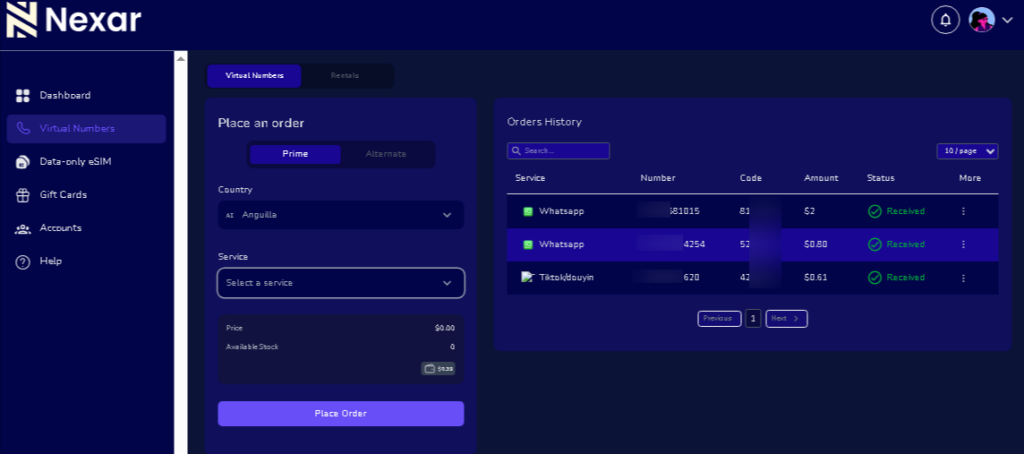Open Dashboard from the sidebar
The height and width of the screenshot is (454, 1024).
point(65,96)
